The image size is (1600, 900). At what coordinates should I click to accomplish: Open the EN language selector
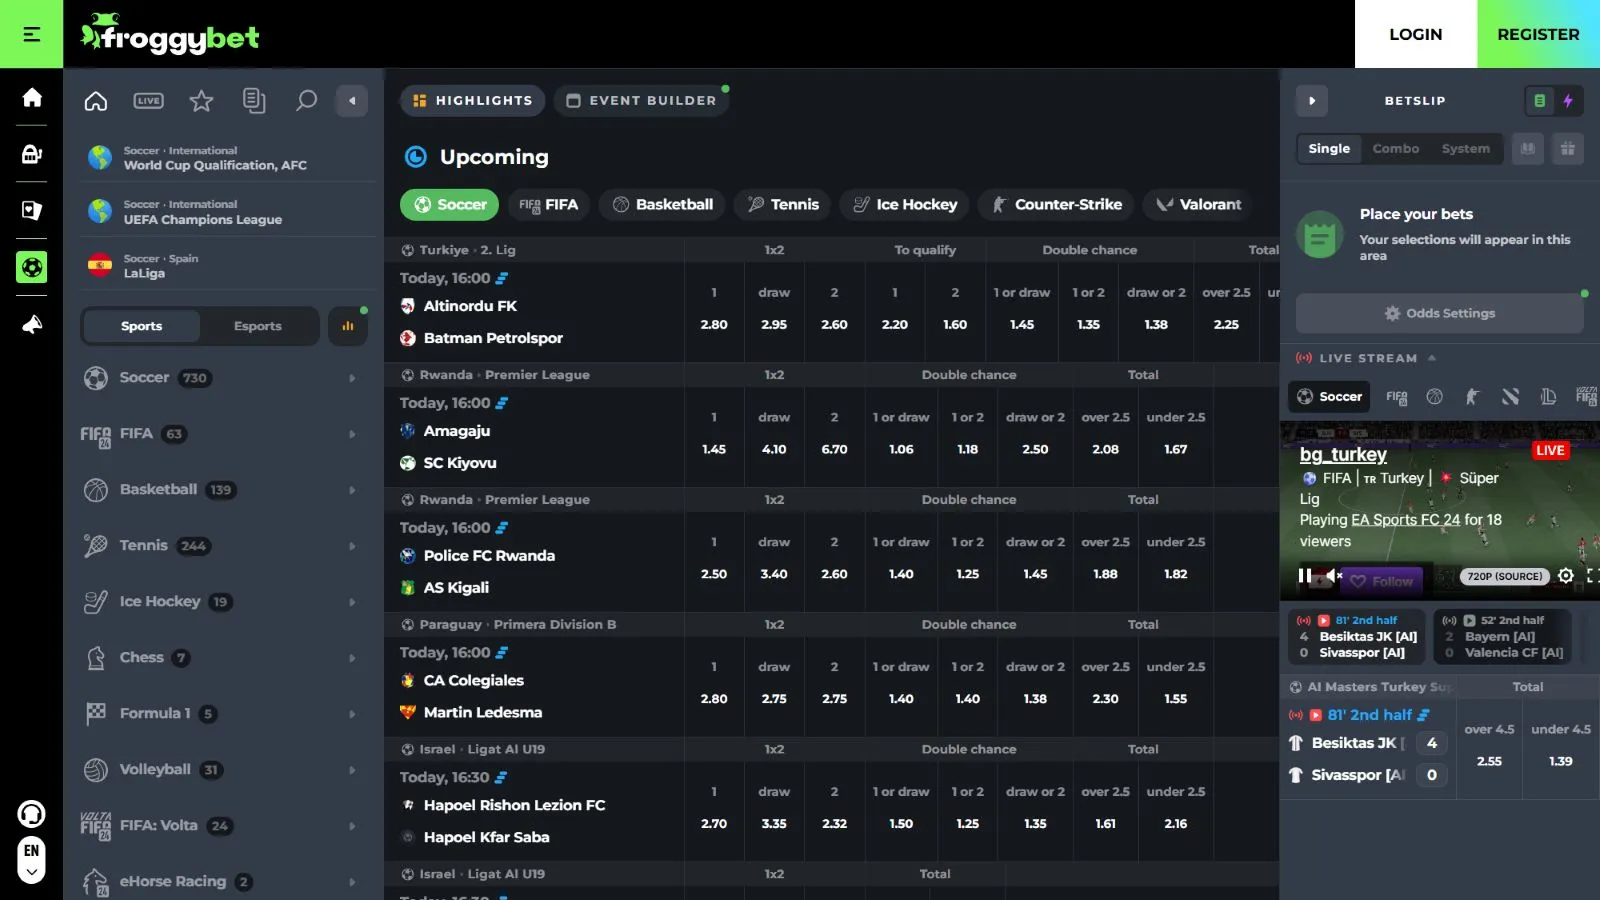coord(32,859)
